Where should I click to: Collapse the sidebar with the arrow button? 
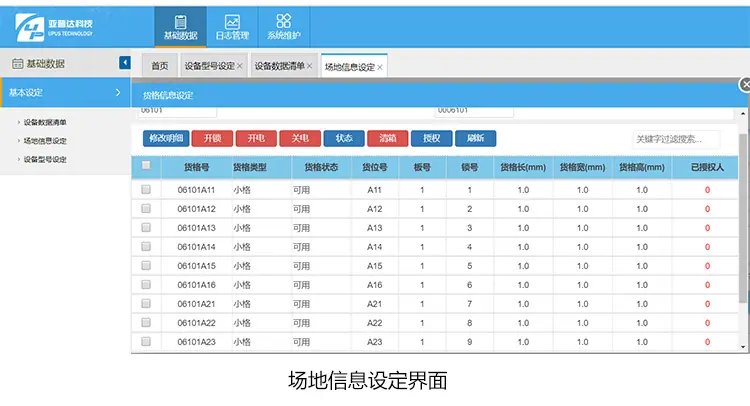pos(124,63)
